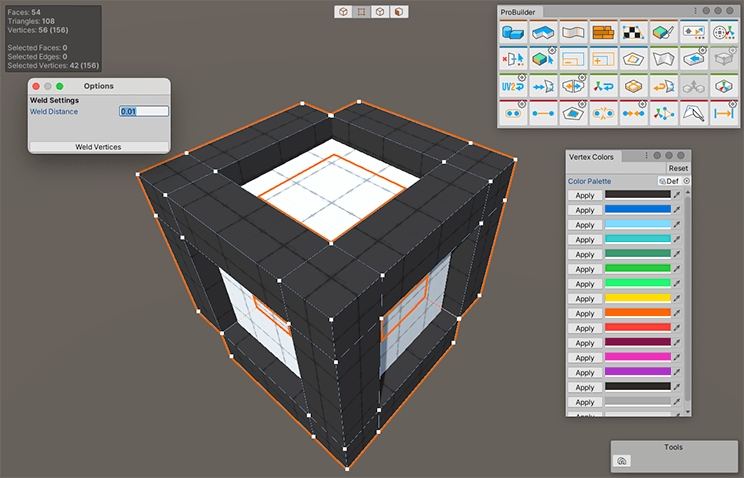Open the Material Editor brick icon

(x=602, y=32)
